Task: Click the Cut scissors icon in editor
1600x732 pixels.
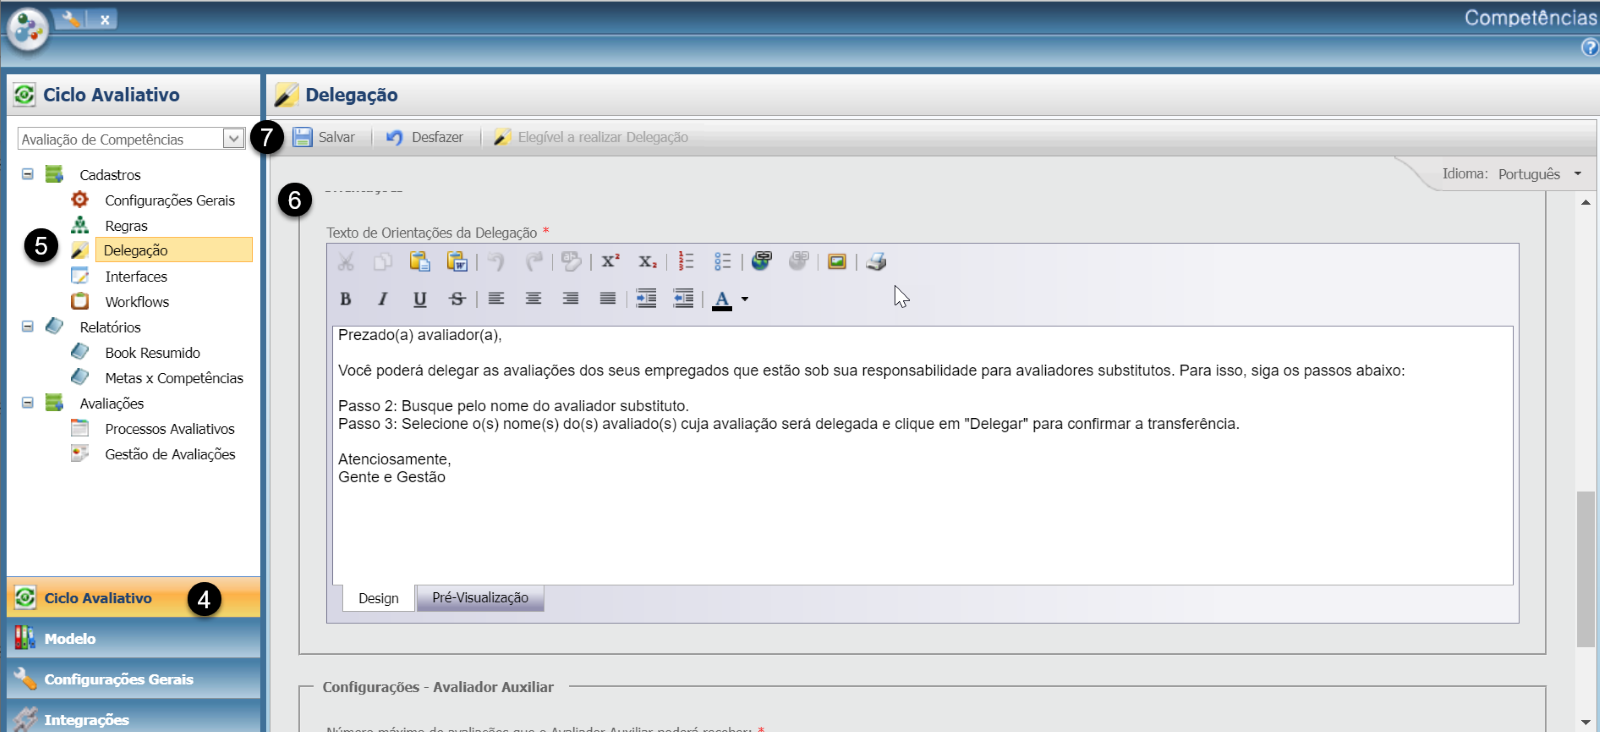Action: [346, 262]
